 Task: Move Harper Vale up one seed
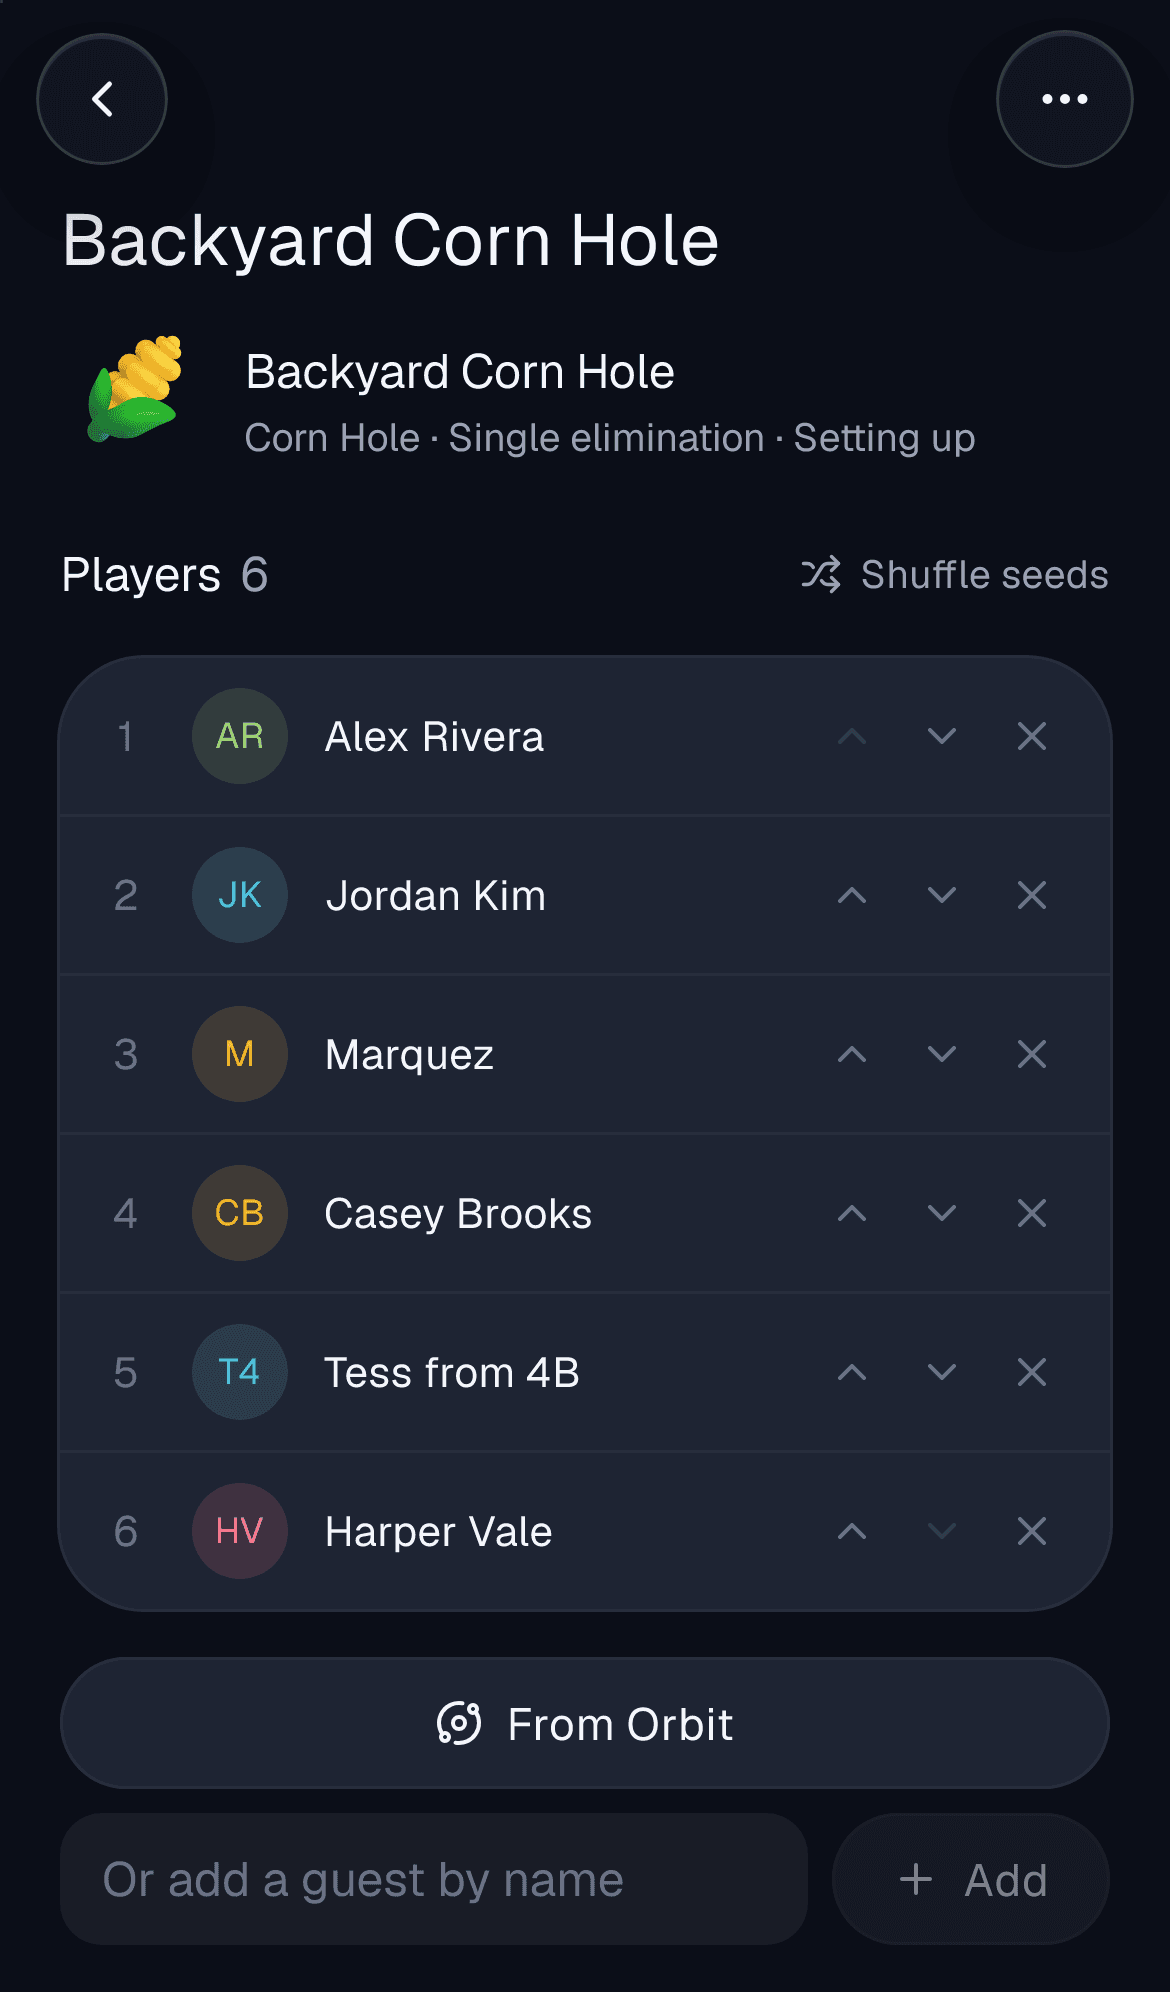point(852,1532)
